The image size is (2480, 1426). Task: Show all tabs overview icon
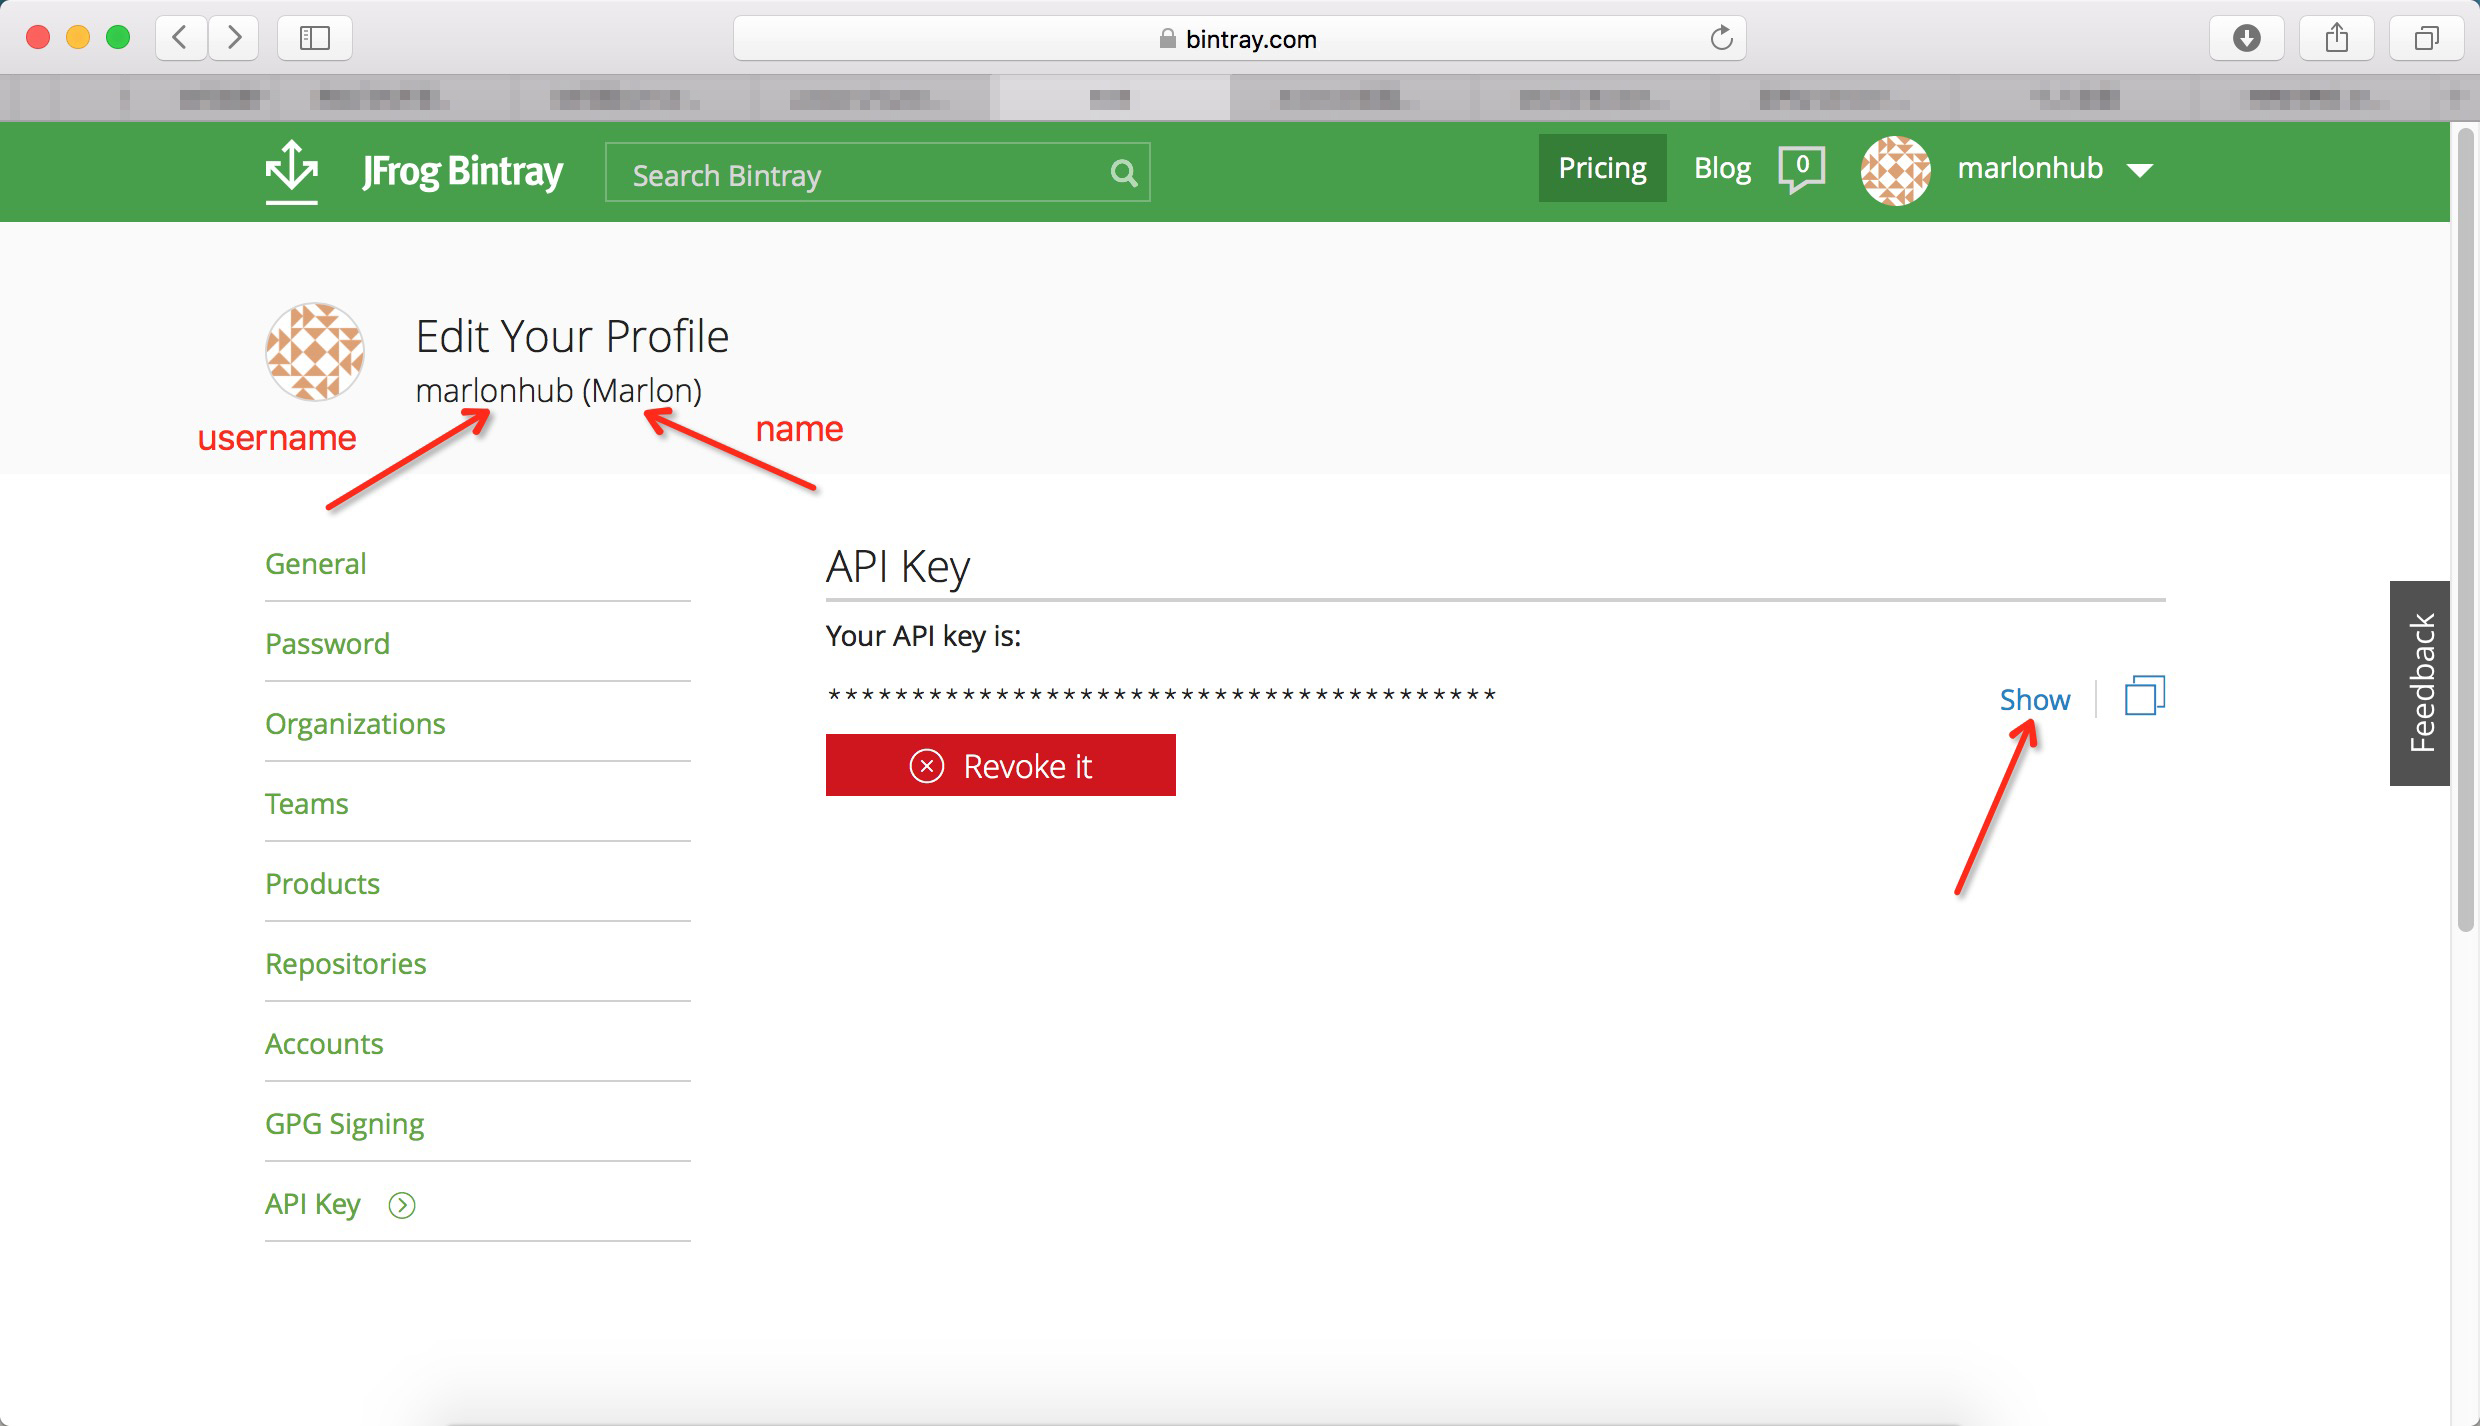coord(2426,38)
